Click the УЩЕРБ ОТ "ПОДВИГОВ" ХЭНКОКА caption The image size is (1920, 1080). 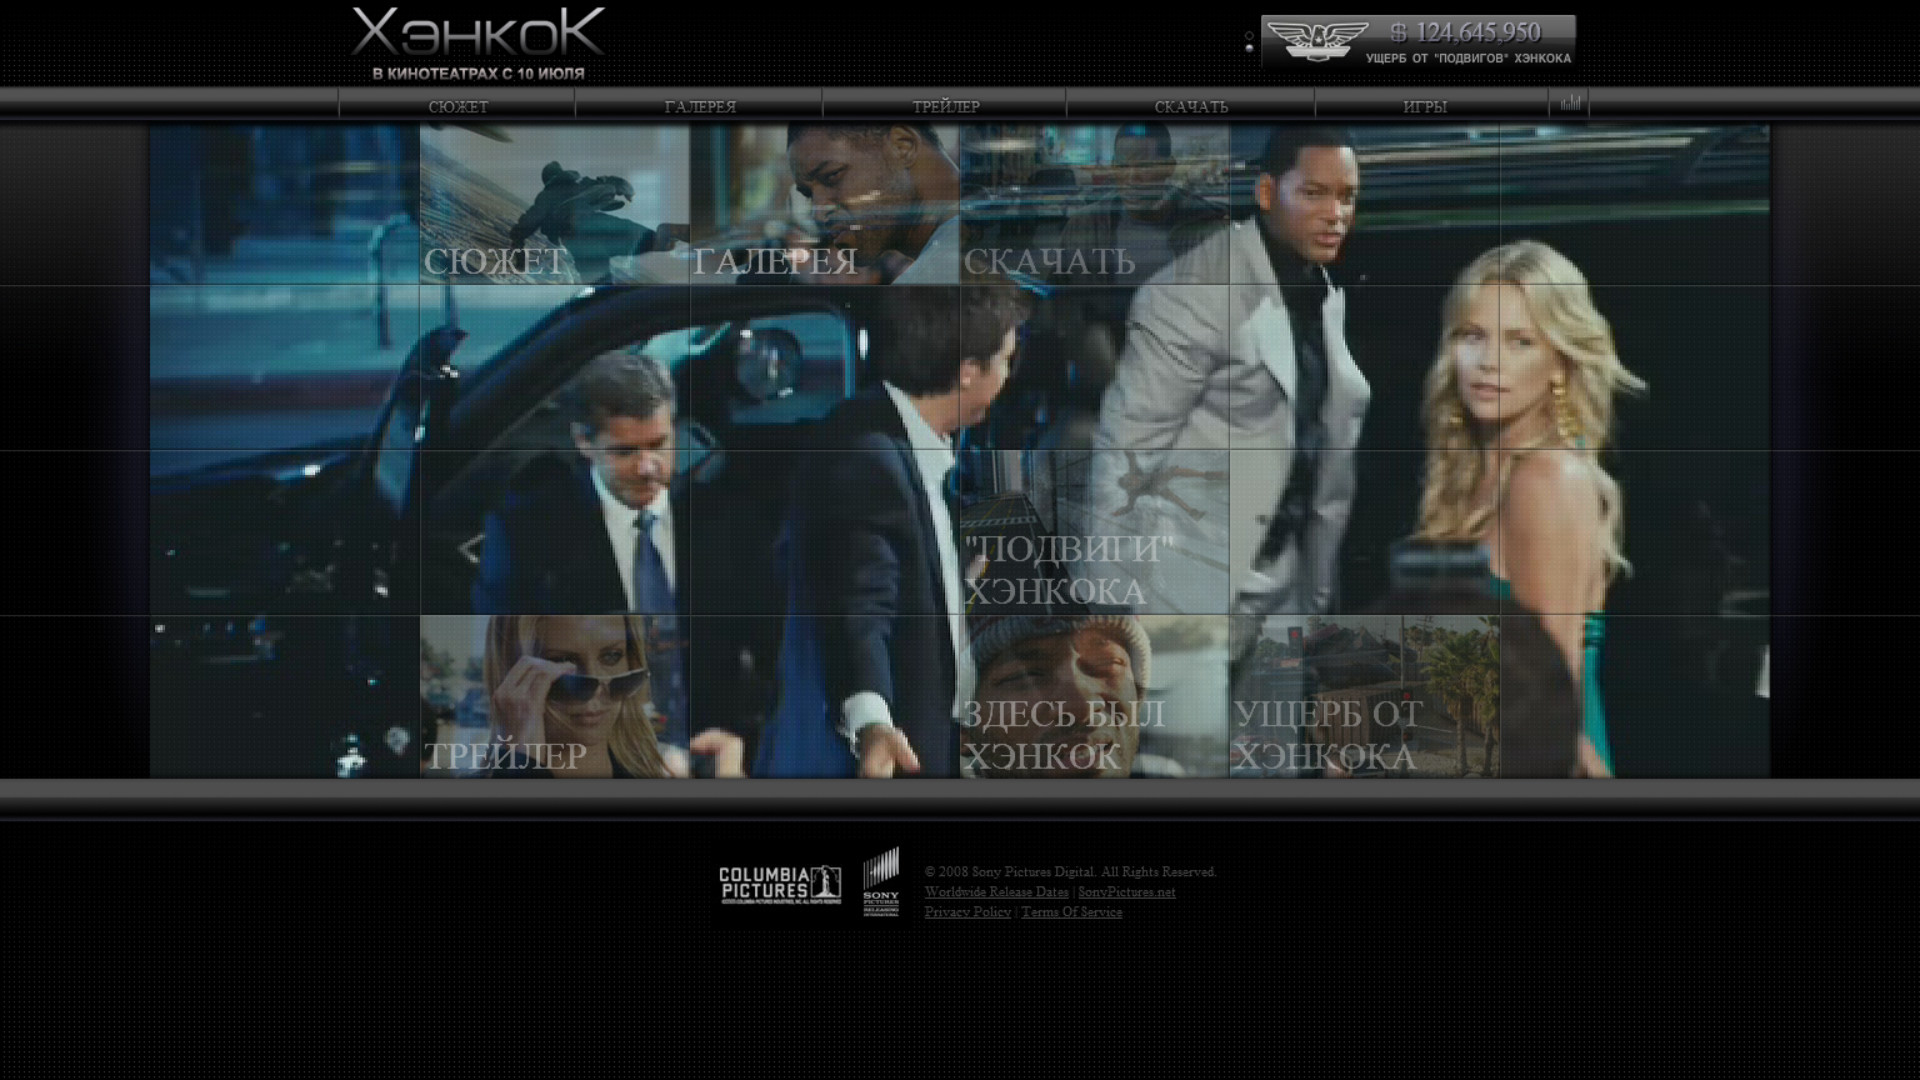1468,58
